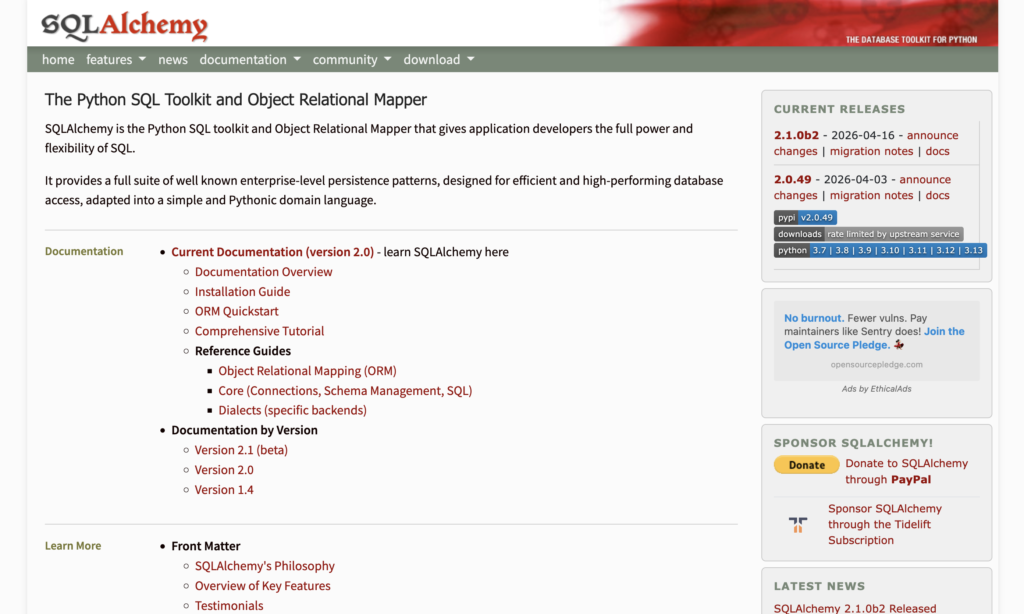Click announce link for 2.0.49

pos(925,179)
